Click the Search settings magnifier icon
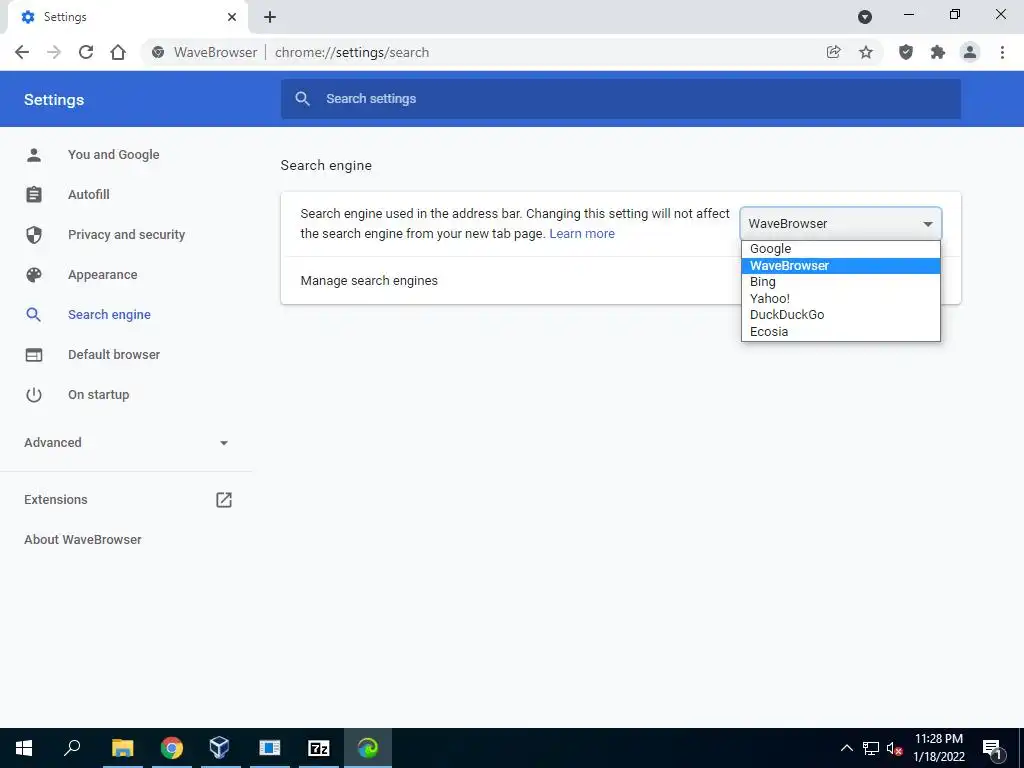 click(x=302, y=99)
